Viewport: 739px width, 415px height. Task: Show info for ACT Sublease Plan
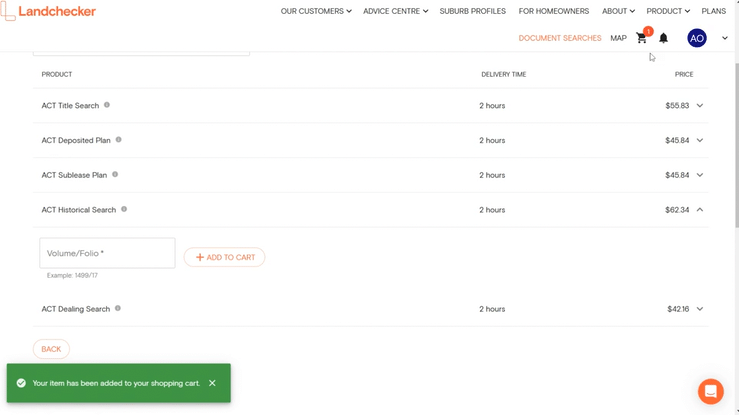coord(115,174)
